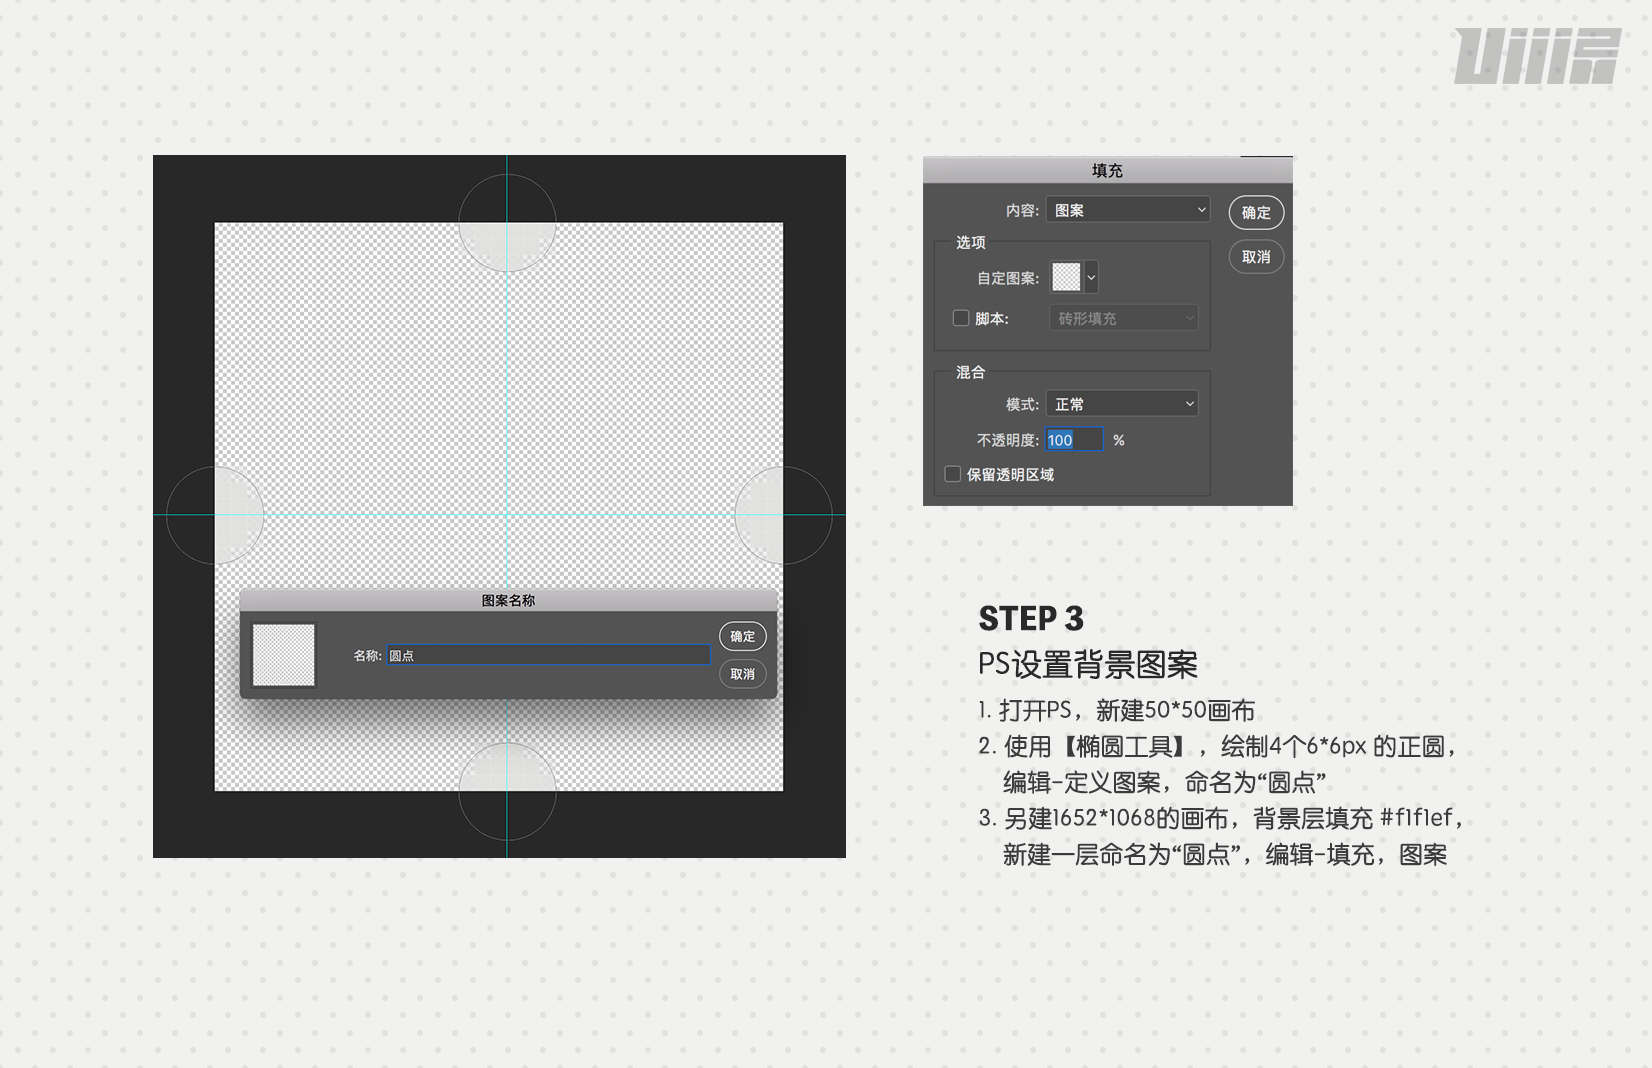Cancel the 填充 dialog with 取消

click(1256, 257)
